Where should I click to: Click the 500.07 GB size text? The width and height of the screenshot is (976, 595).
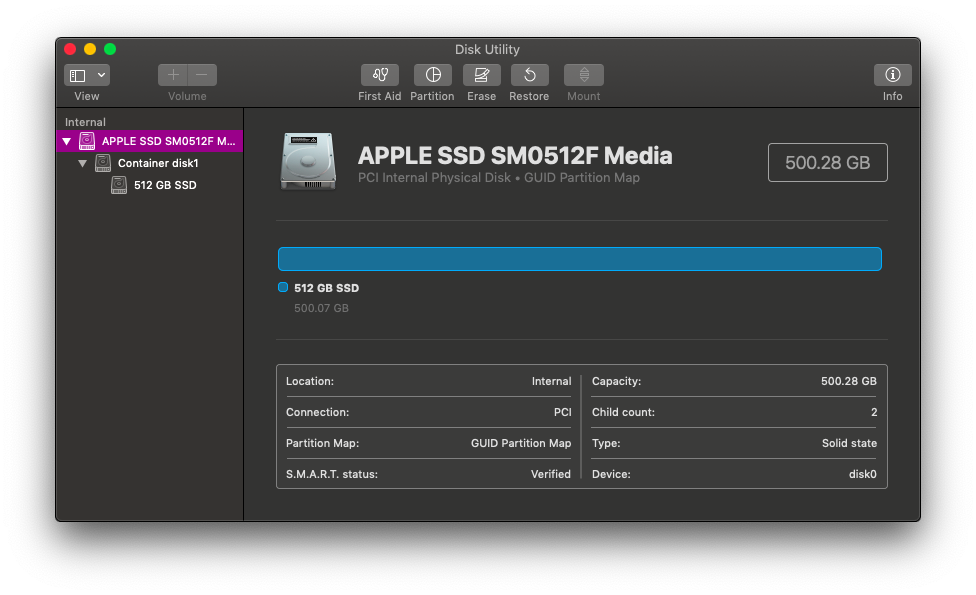click(x=321, y=308)
